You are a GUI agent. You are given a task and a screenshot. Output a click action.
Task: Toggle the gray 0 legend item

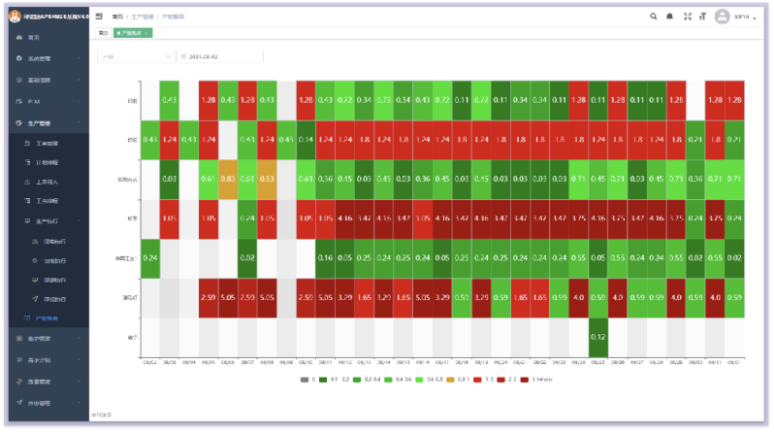click(303, 379)
